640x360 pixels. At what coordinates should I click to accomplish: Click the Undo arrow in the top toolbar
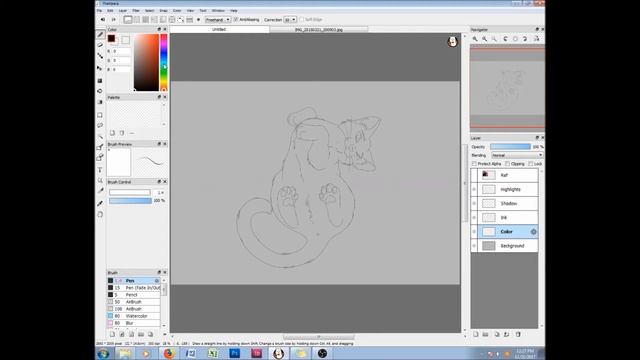[x=103, y=20]
